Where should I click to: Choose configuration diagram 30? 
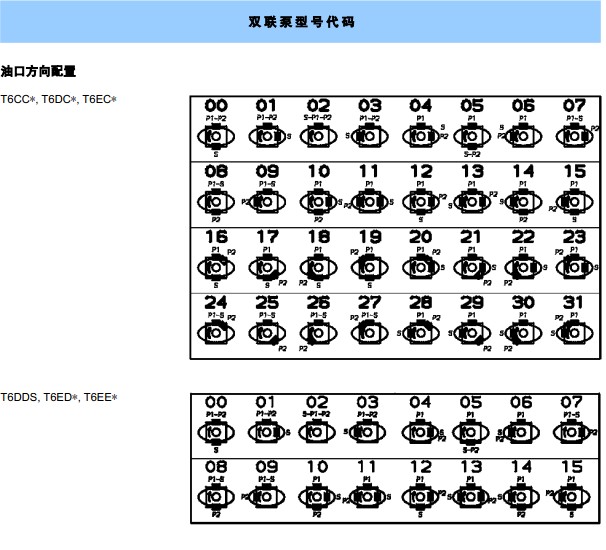click(523, 331)
